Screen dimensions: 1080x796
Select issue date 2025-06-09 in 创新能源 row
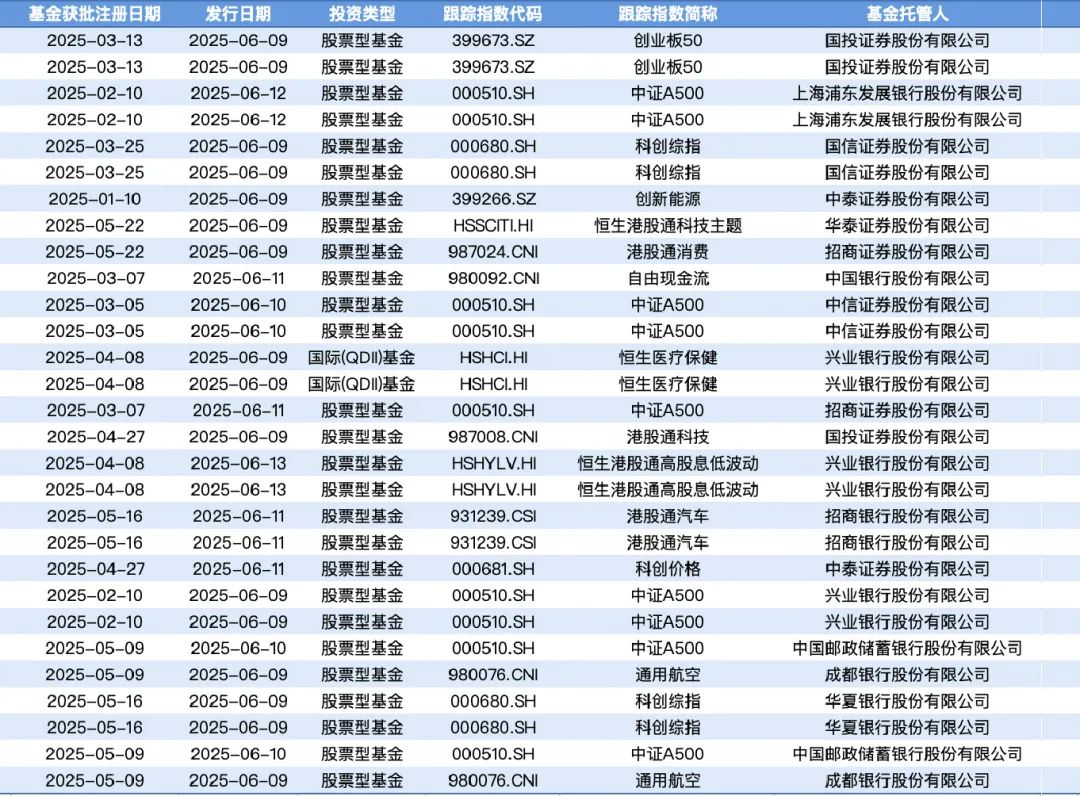pyautogui.click(x=238, y=199)
